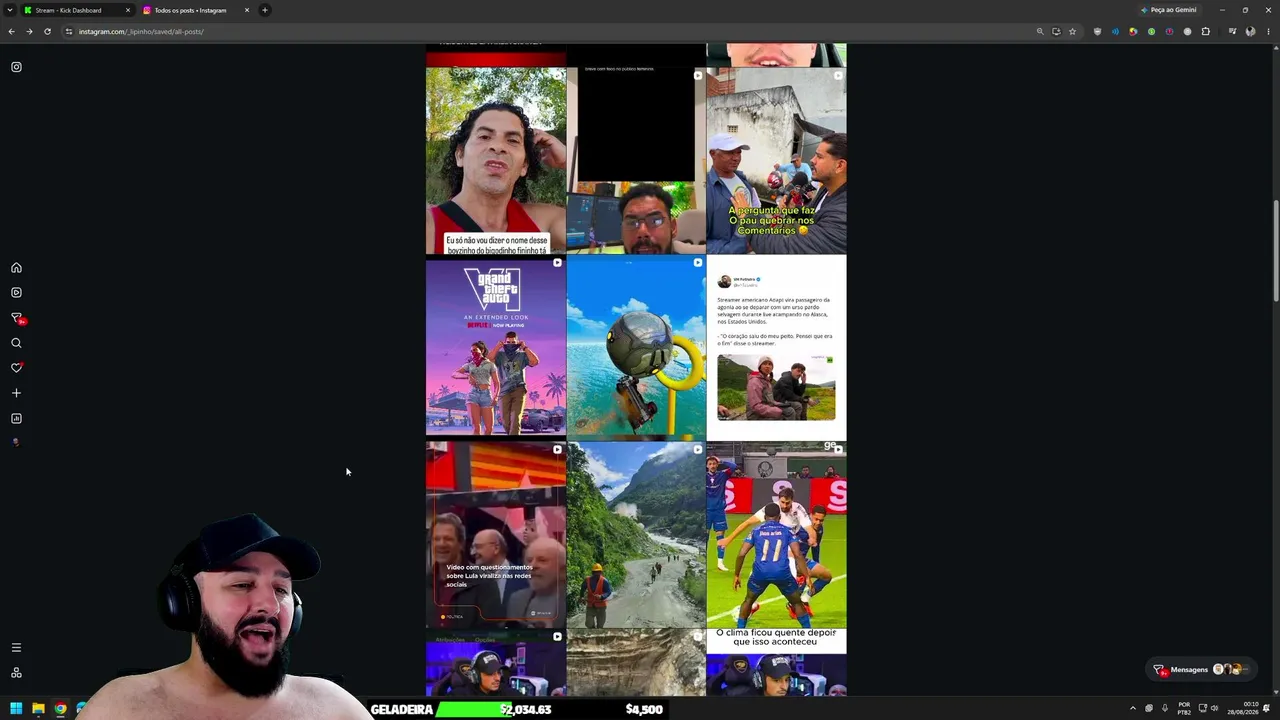Open the purple-lit streamer post at bottom left
This screenshot has width=1280, height=720.
click(496, 663)
